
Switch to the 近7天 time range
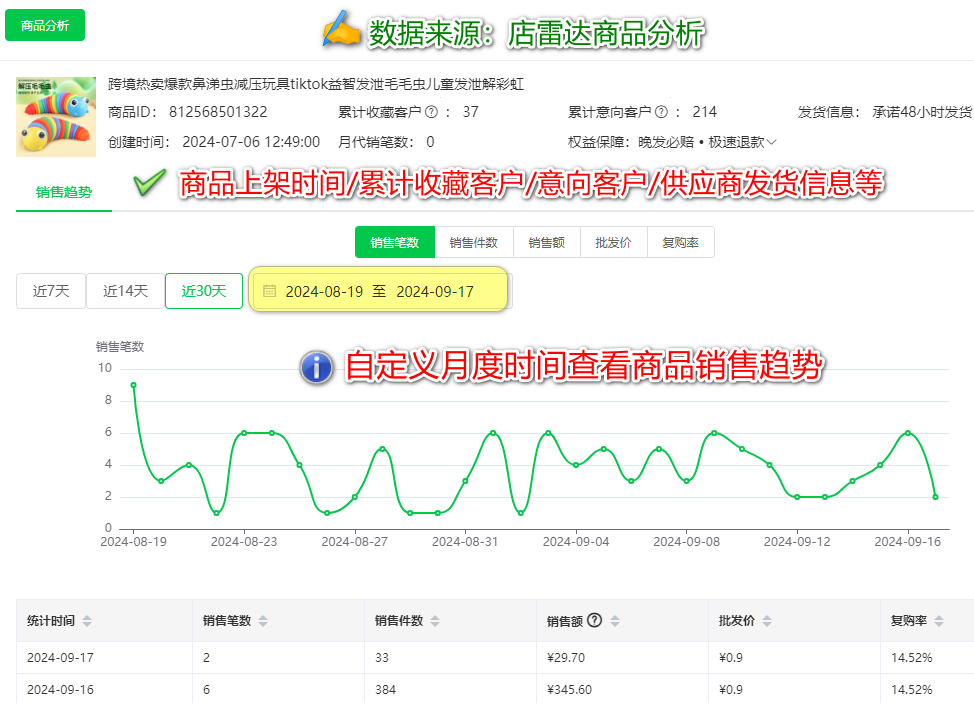[x=50, y=290]
